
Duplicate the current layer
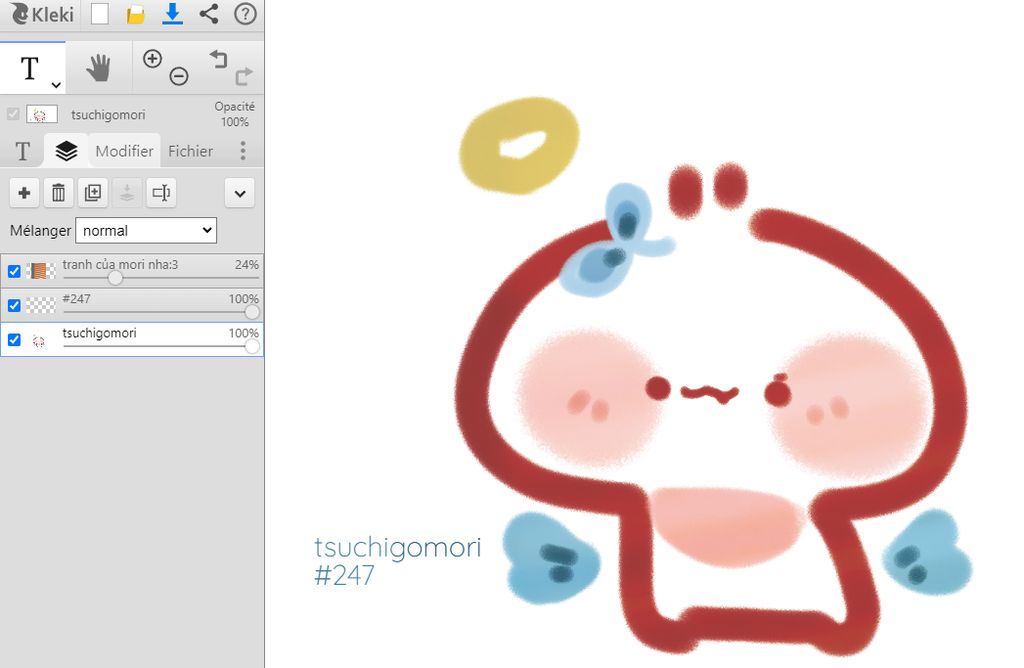[x=93, y=193]
